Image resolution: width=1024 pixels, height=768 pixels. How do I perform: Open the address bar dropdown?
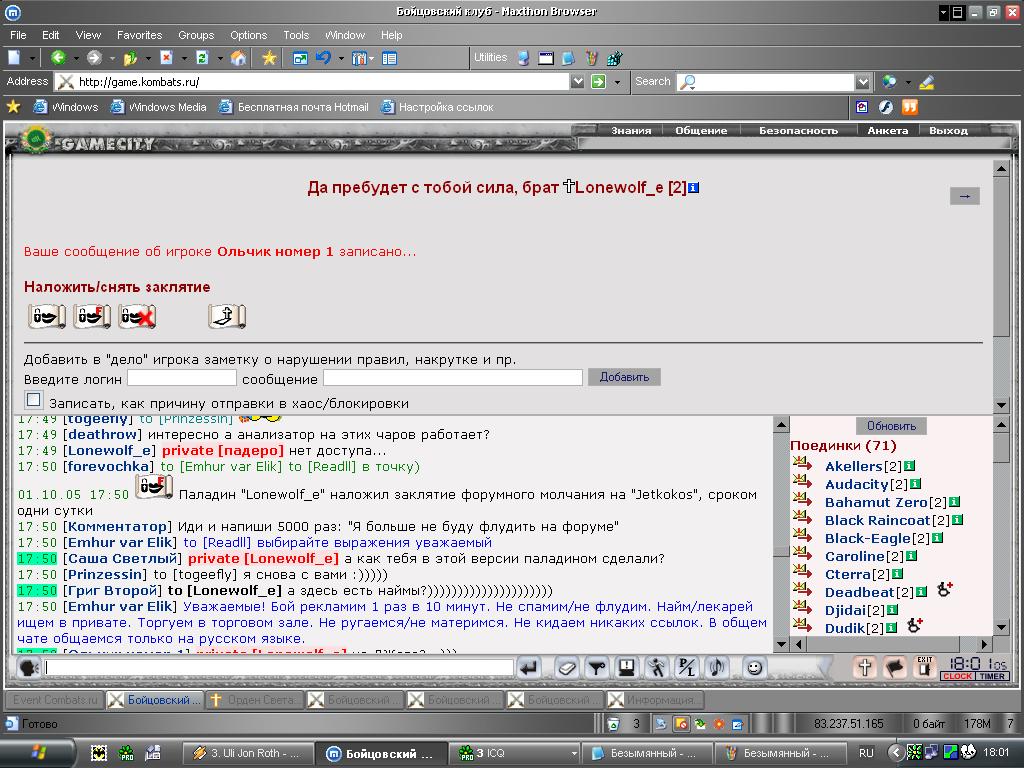click(x=577, y=82)
